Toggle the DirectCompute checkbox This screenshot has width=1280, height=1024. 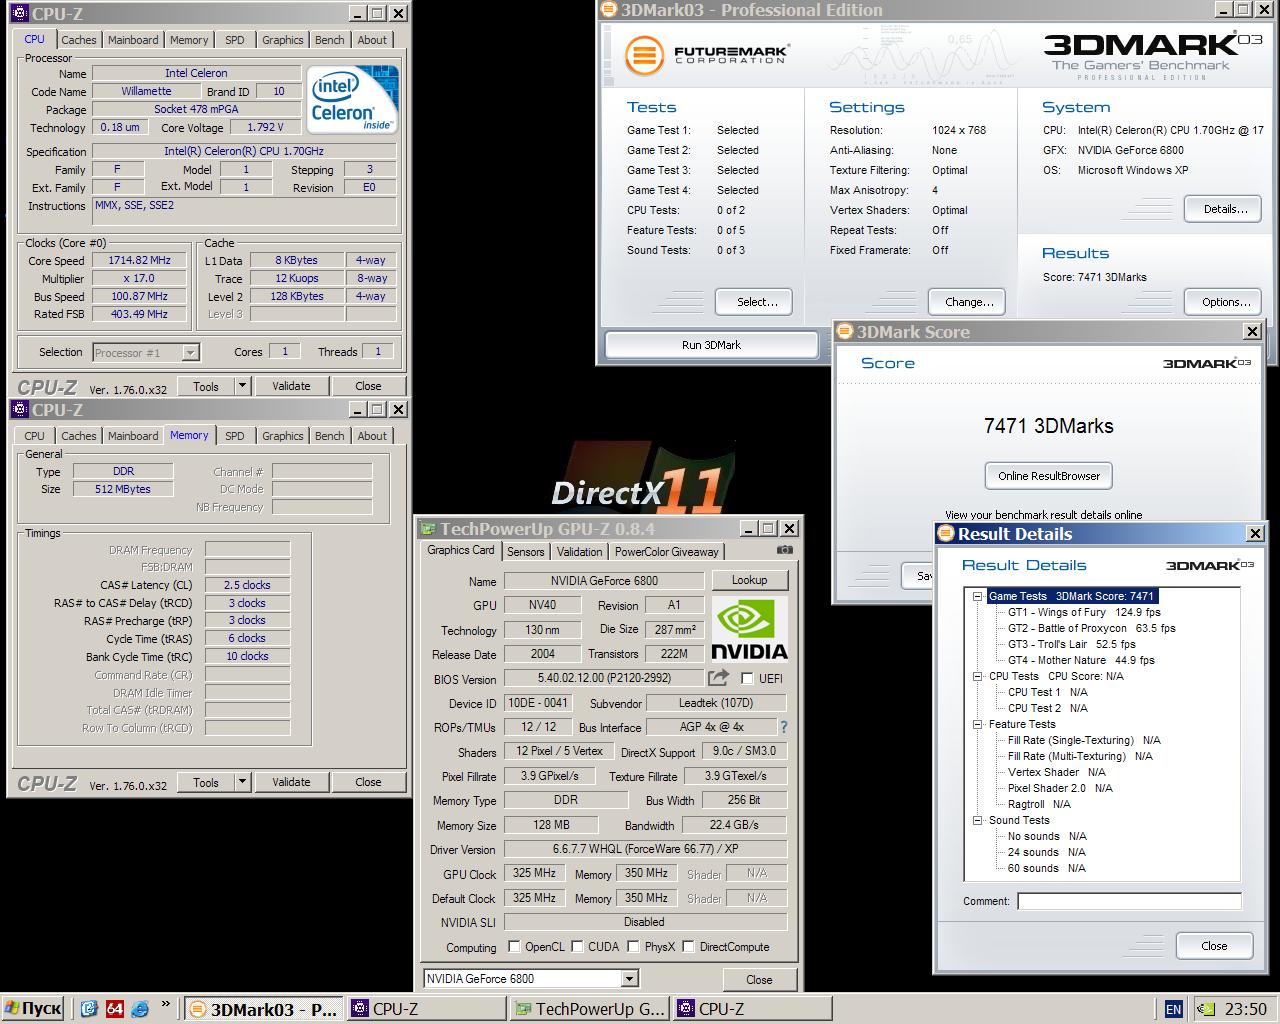688,946
